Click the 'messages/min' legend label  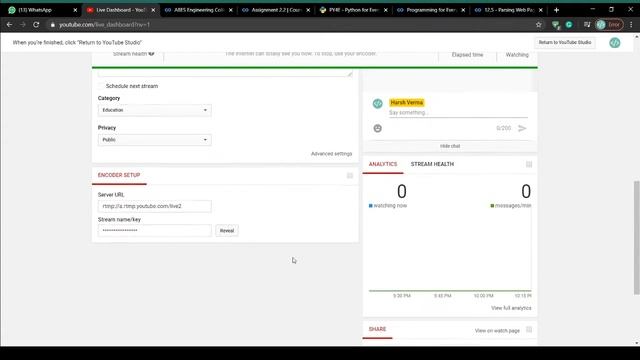click(x=513, y=206)
